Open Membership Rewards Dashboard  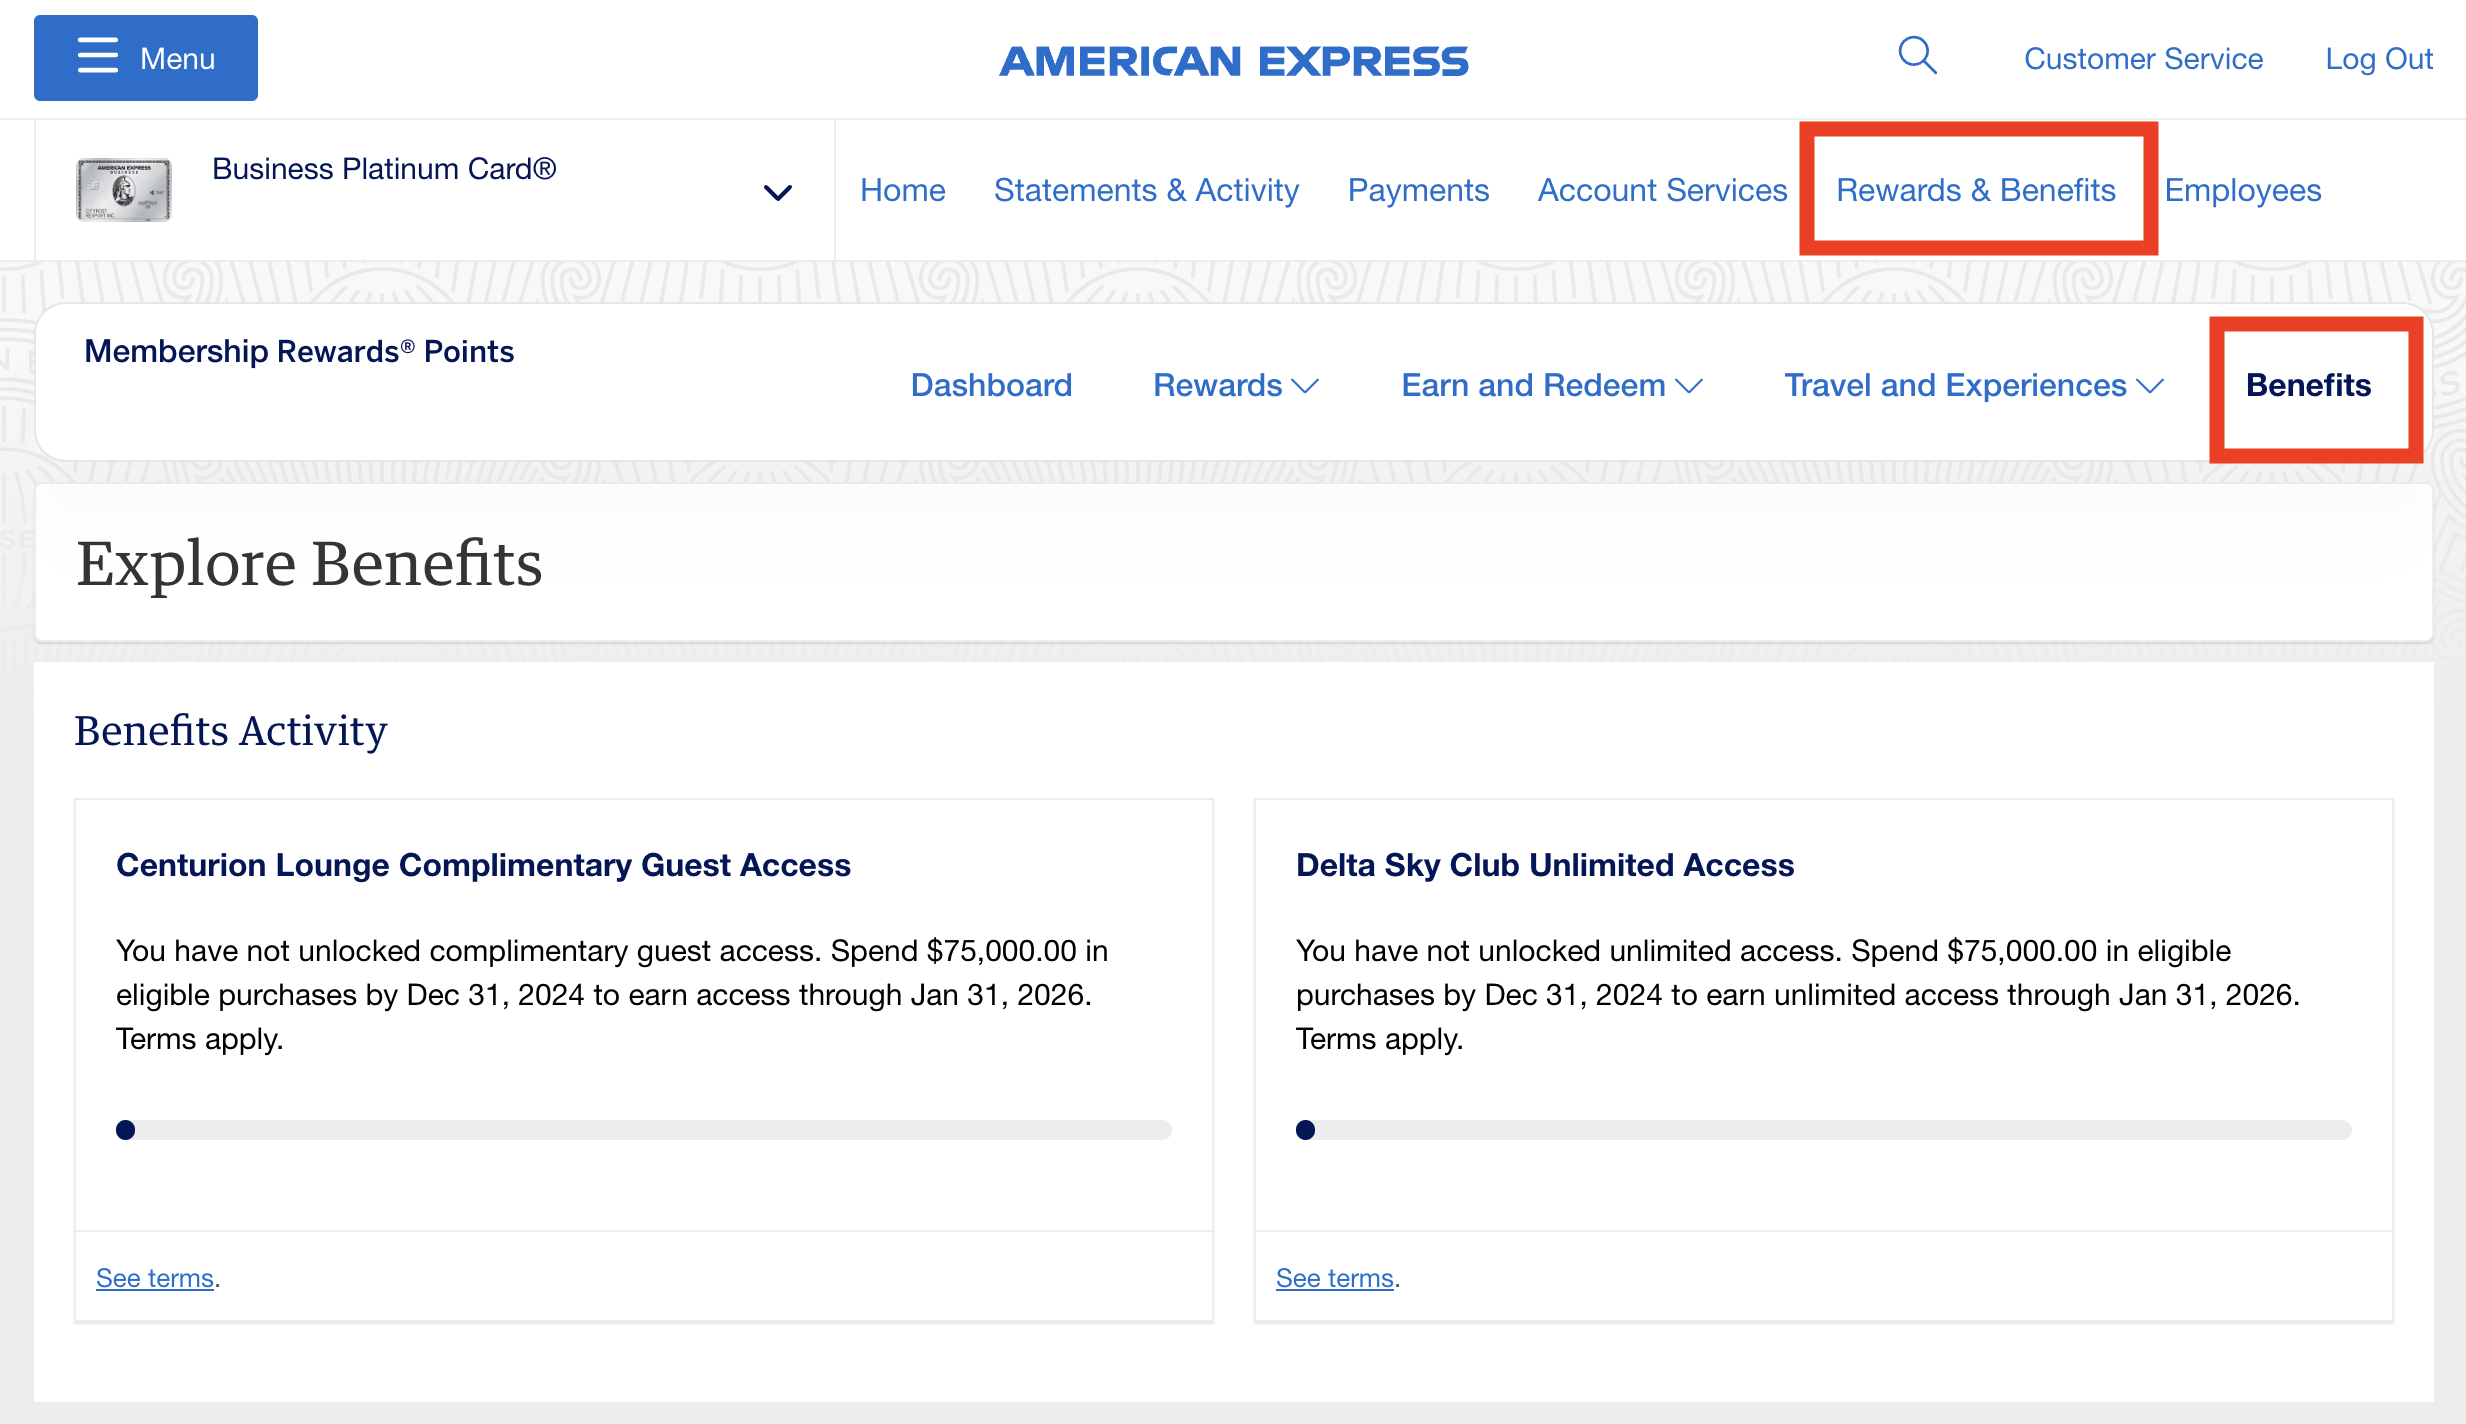coord(991,385)
